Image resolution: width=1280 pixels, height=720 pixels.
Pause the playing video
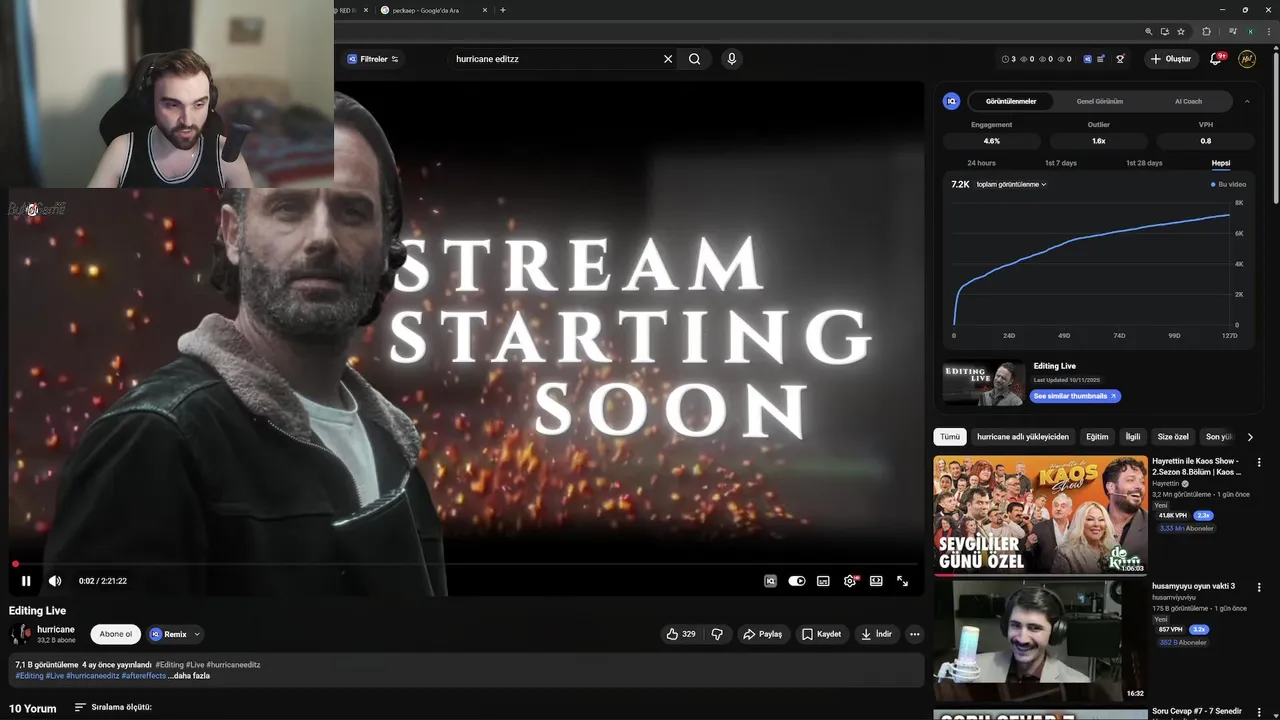[x=26, y=581]
